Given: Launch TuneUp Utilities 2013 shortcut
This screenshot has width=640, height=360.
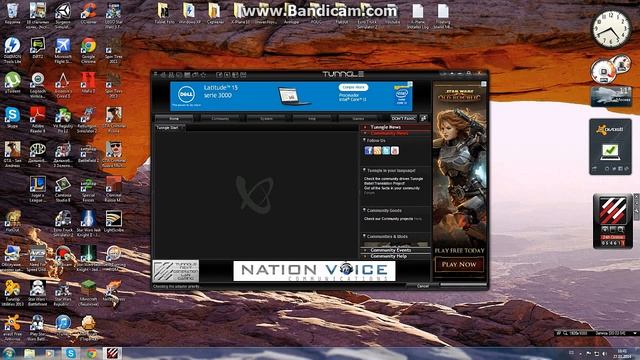Looking at the screenshot, I should (12, 293).
